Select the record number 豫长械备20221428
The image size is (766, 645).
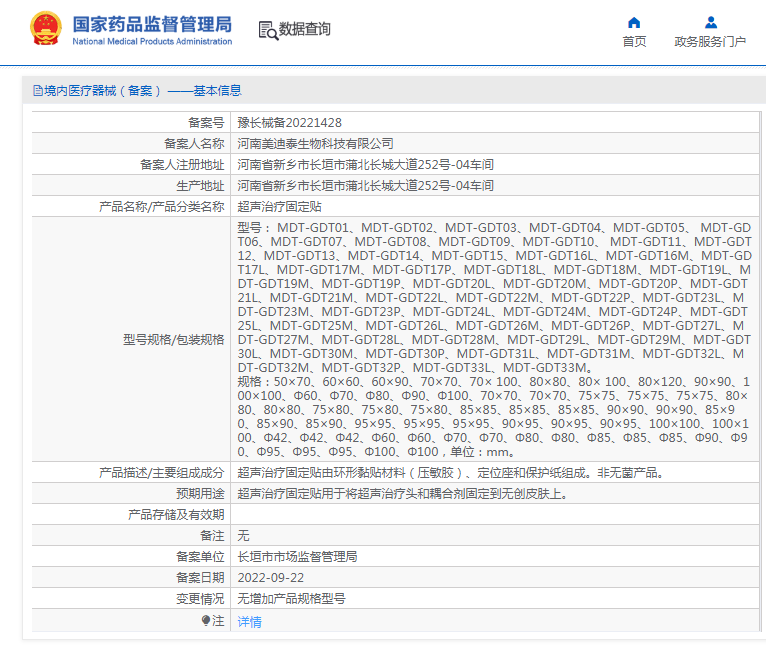pos(290,123)
